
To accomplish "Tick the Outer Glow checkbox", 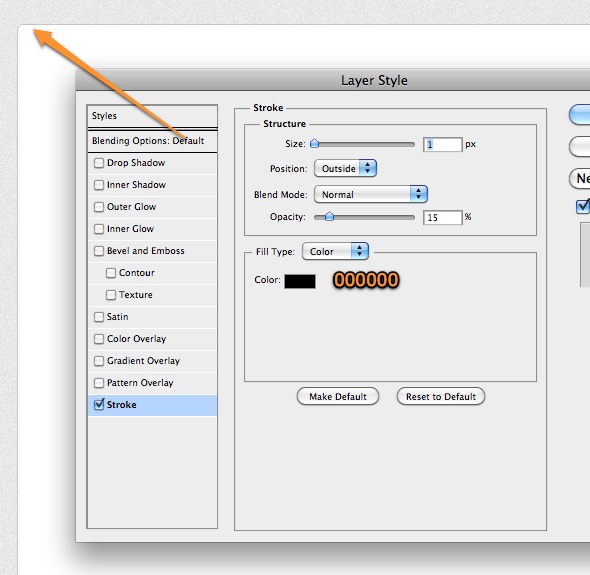I will point(99,207).
